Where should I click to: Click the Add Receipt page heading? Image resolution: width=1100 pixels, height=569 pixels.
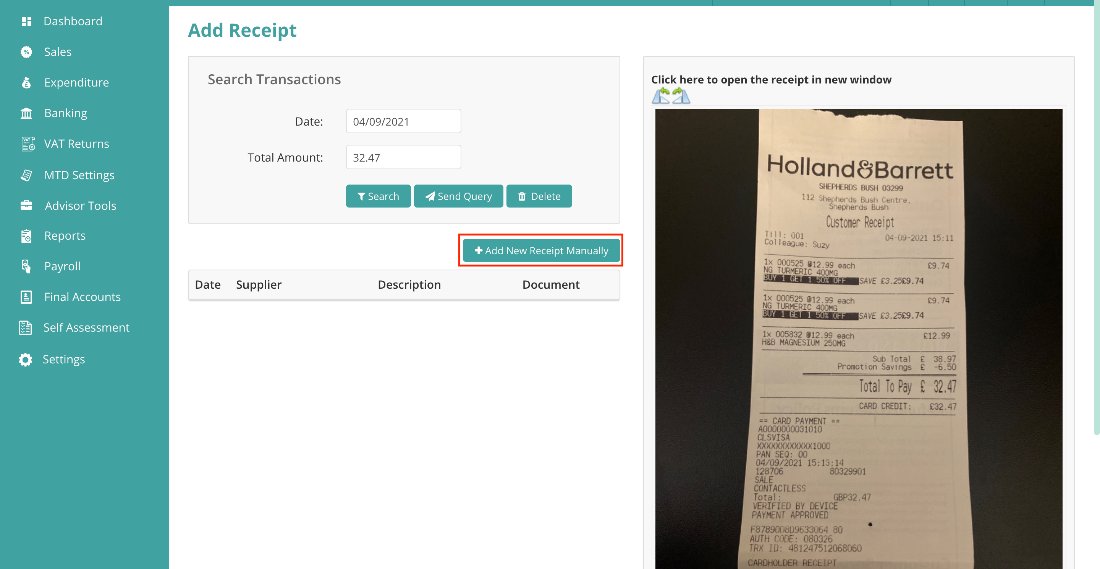(x=242, y=31)
